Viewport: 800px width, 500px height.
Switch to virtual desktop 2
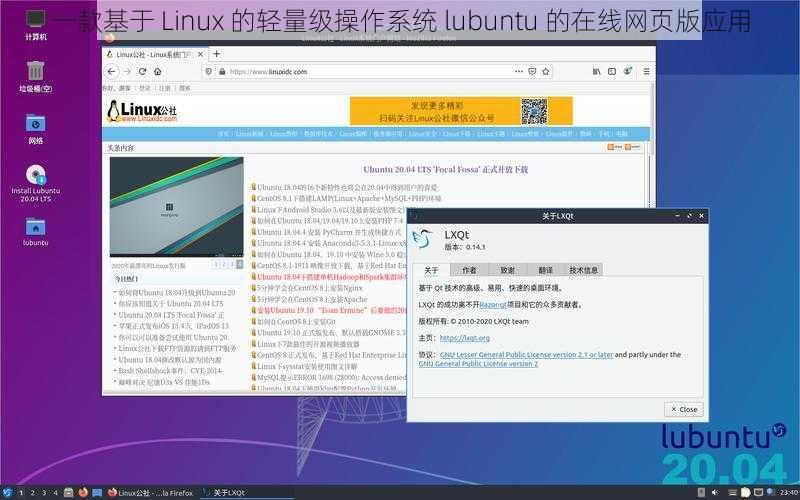(x=33, y=493)
